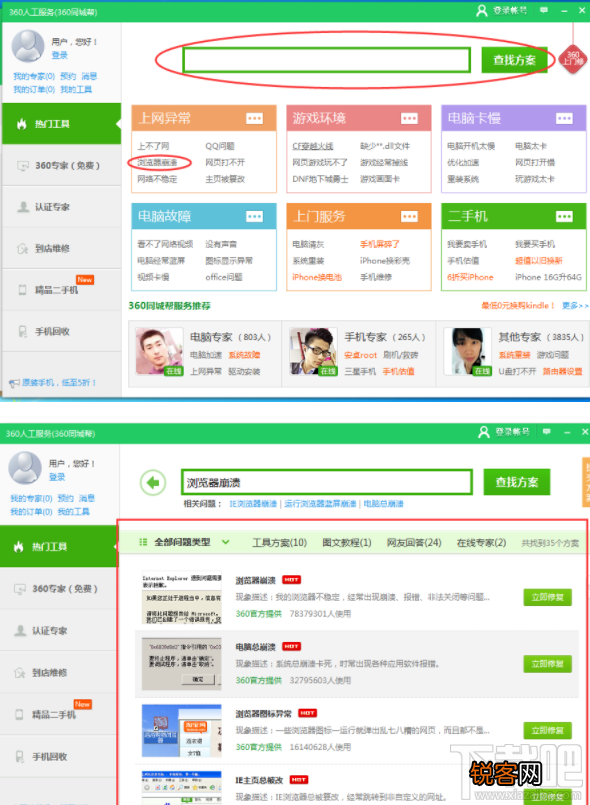Click 立即修复 for 浏览器崩溃 result

click(547, 597)
